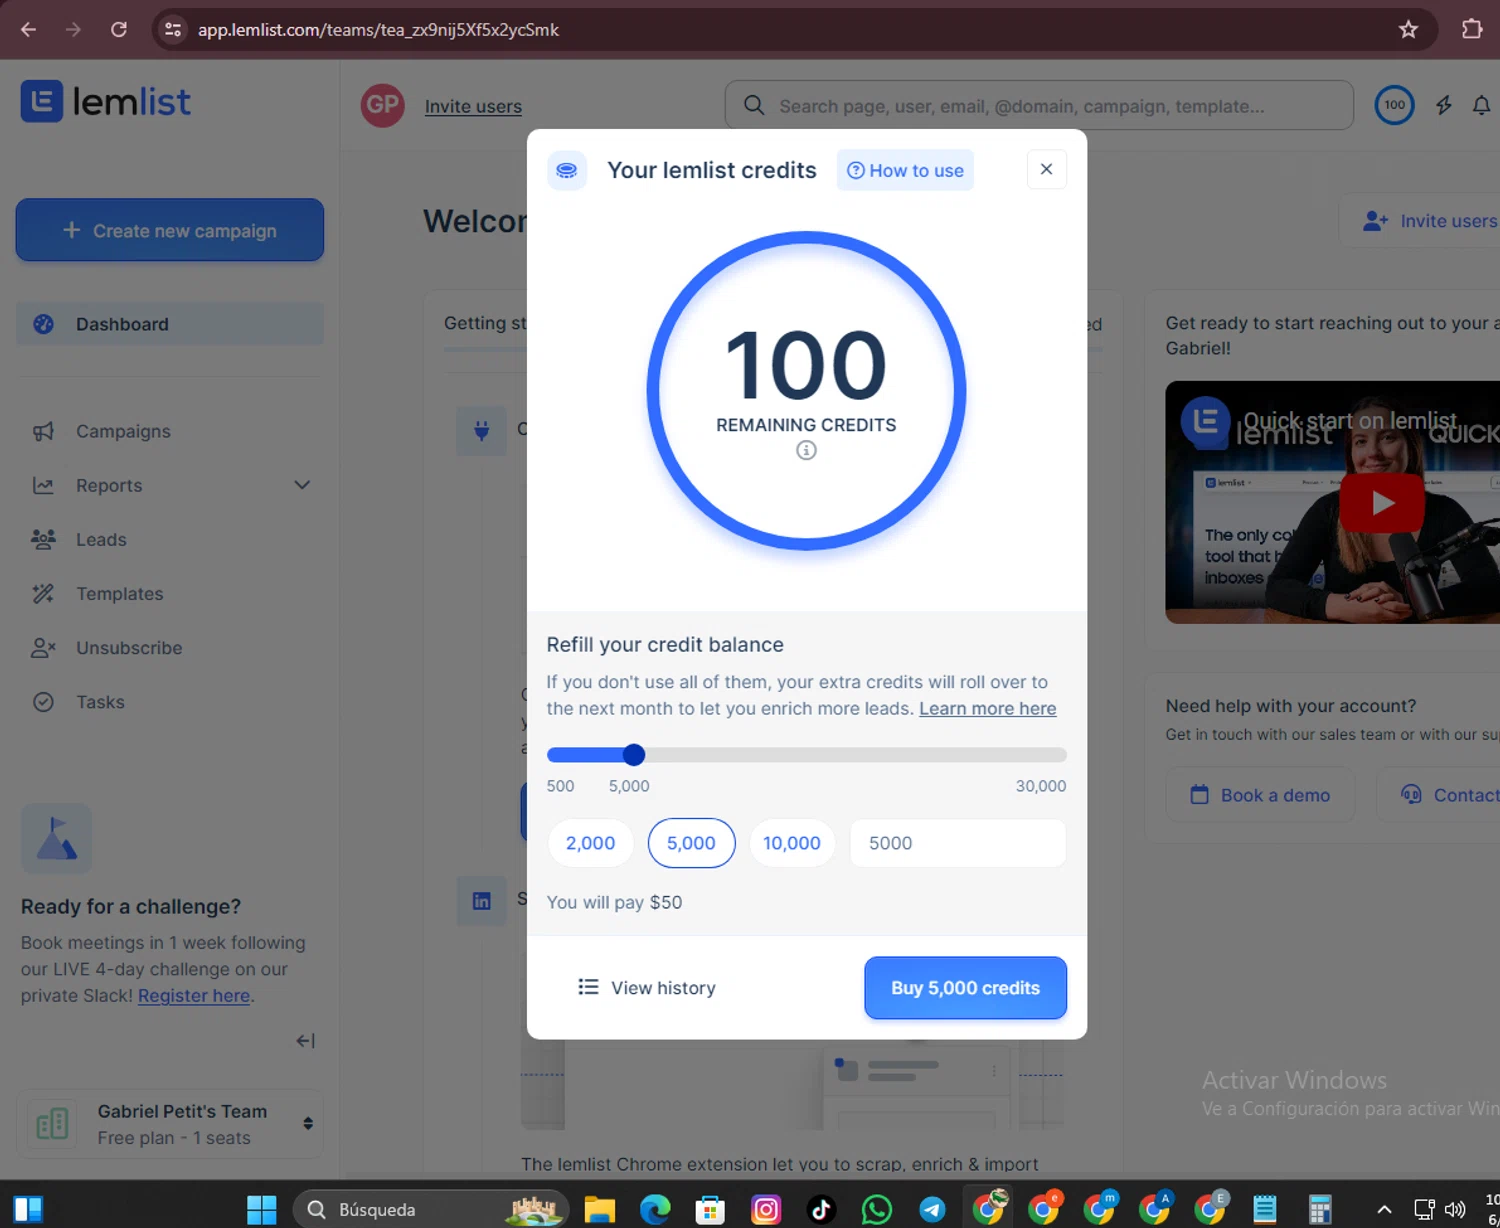Click the lightning bolt icon in top bar
Screen dimensions: 1500x1228
(x=1443, y=105)
